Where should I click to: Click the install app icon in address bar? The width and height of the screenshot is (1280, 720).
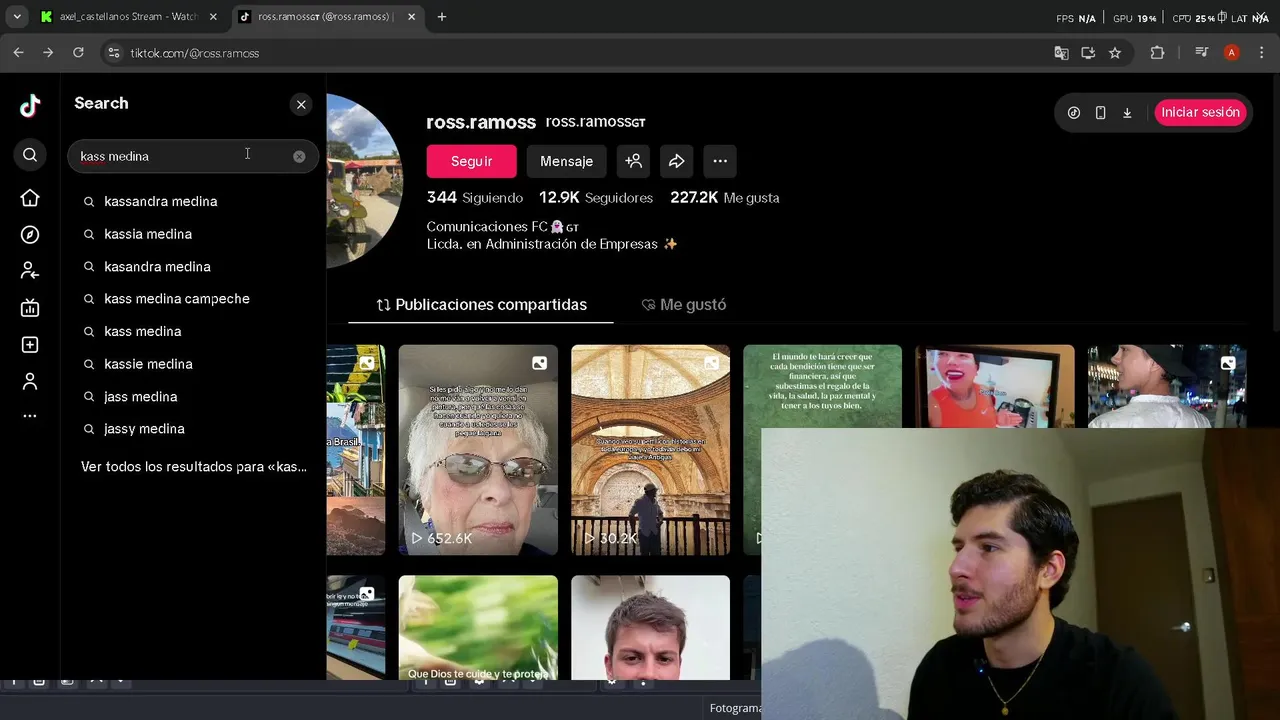click(1088, 53)
